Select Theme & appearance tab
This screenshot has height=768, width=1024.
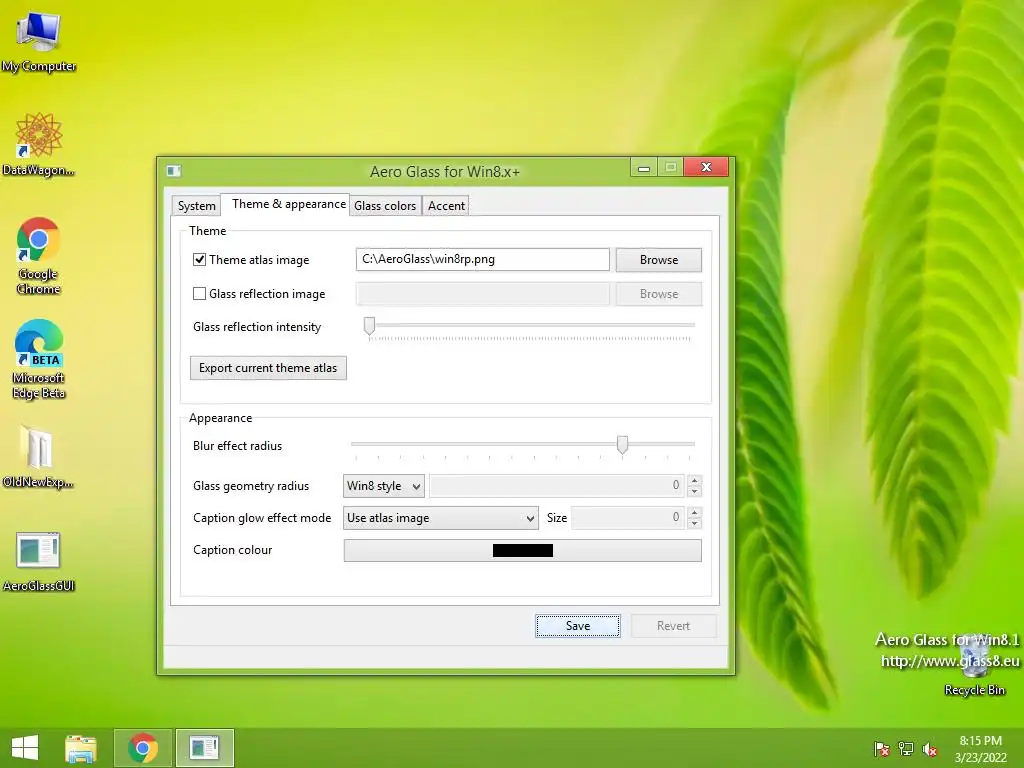(x=285, y=204)
